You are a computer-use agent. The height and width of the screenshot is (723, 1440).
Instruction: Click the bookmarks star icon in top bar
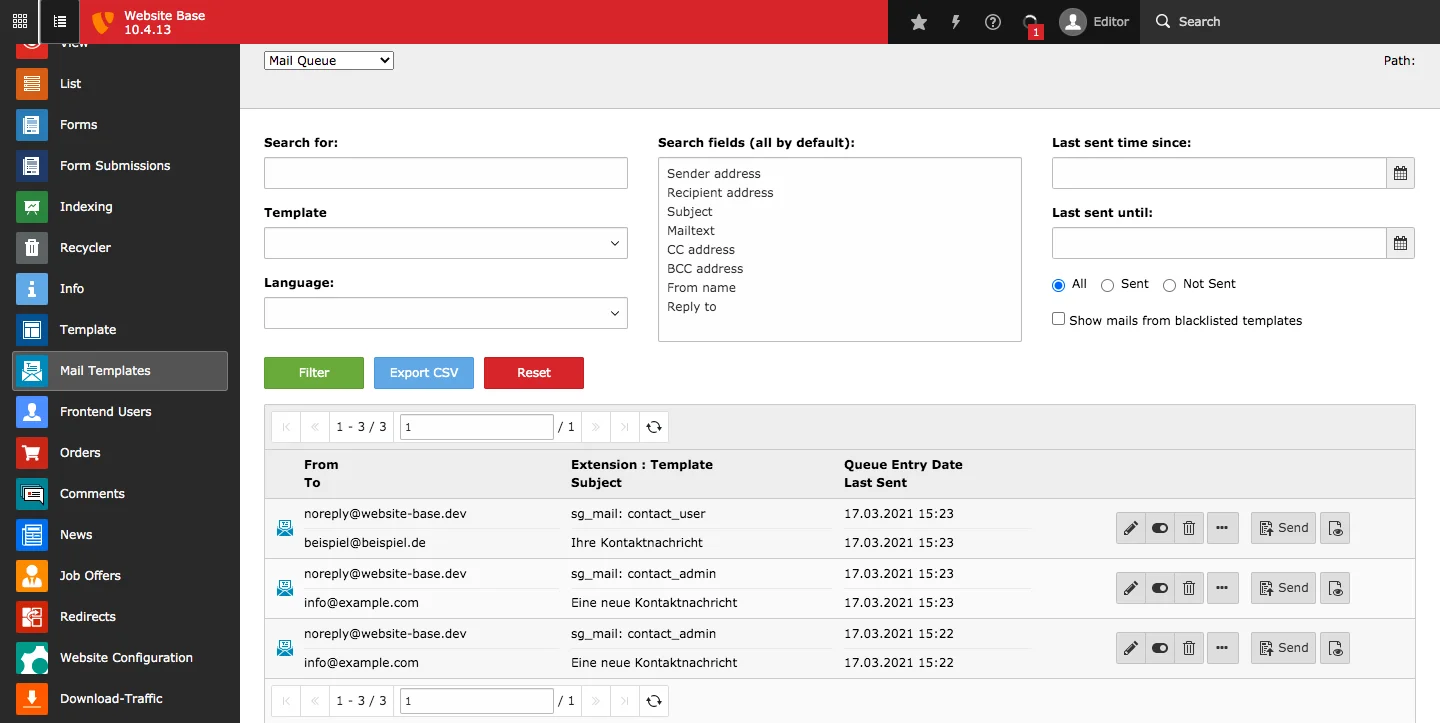pos(919,22)
